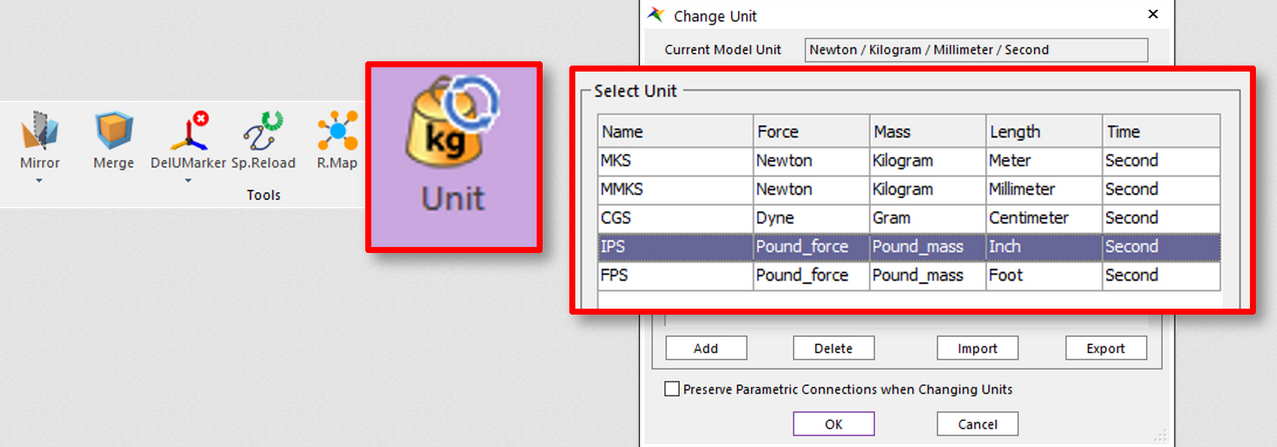
Task: Click the Current Model Unit field
Action: (x=976, y=49)
